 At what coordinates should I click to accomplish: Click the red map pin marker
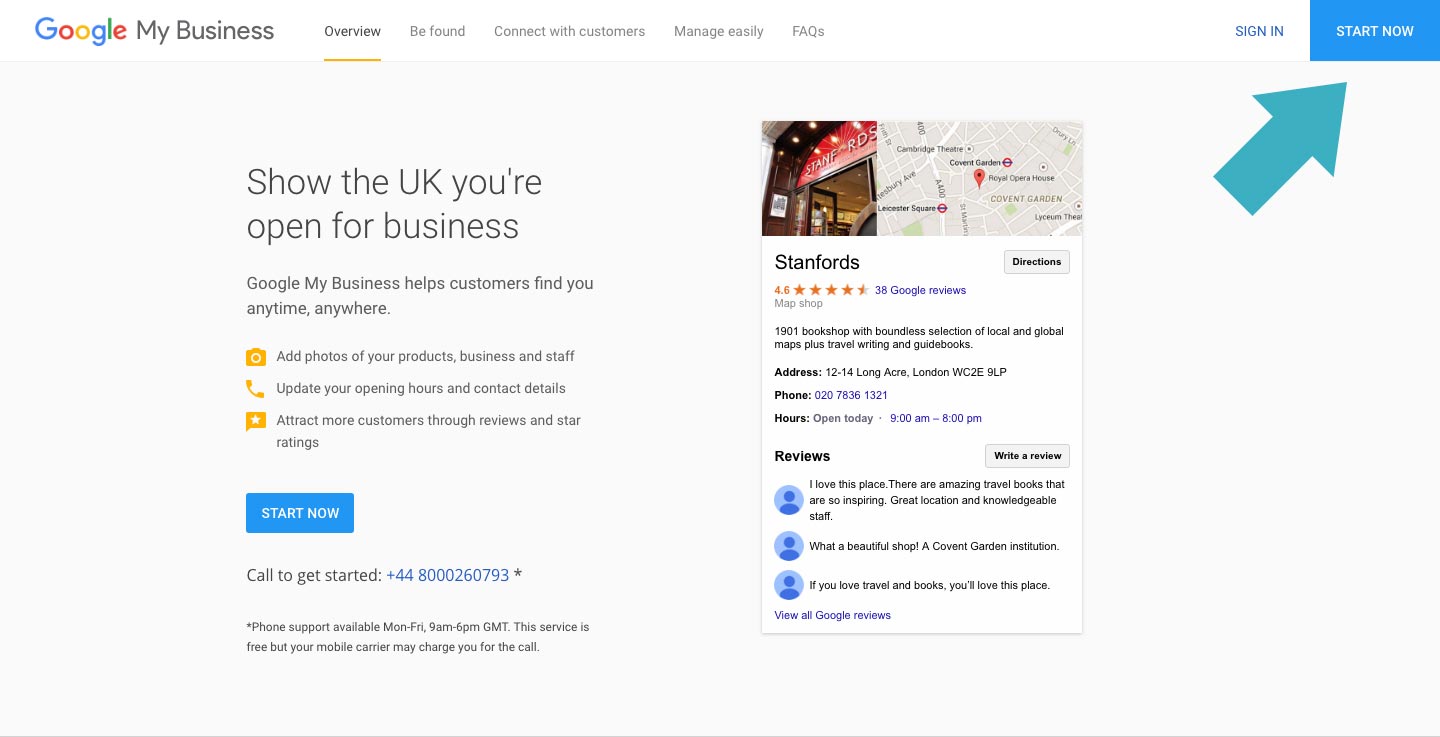(979, 179)
